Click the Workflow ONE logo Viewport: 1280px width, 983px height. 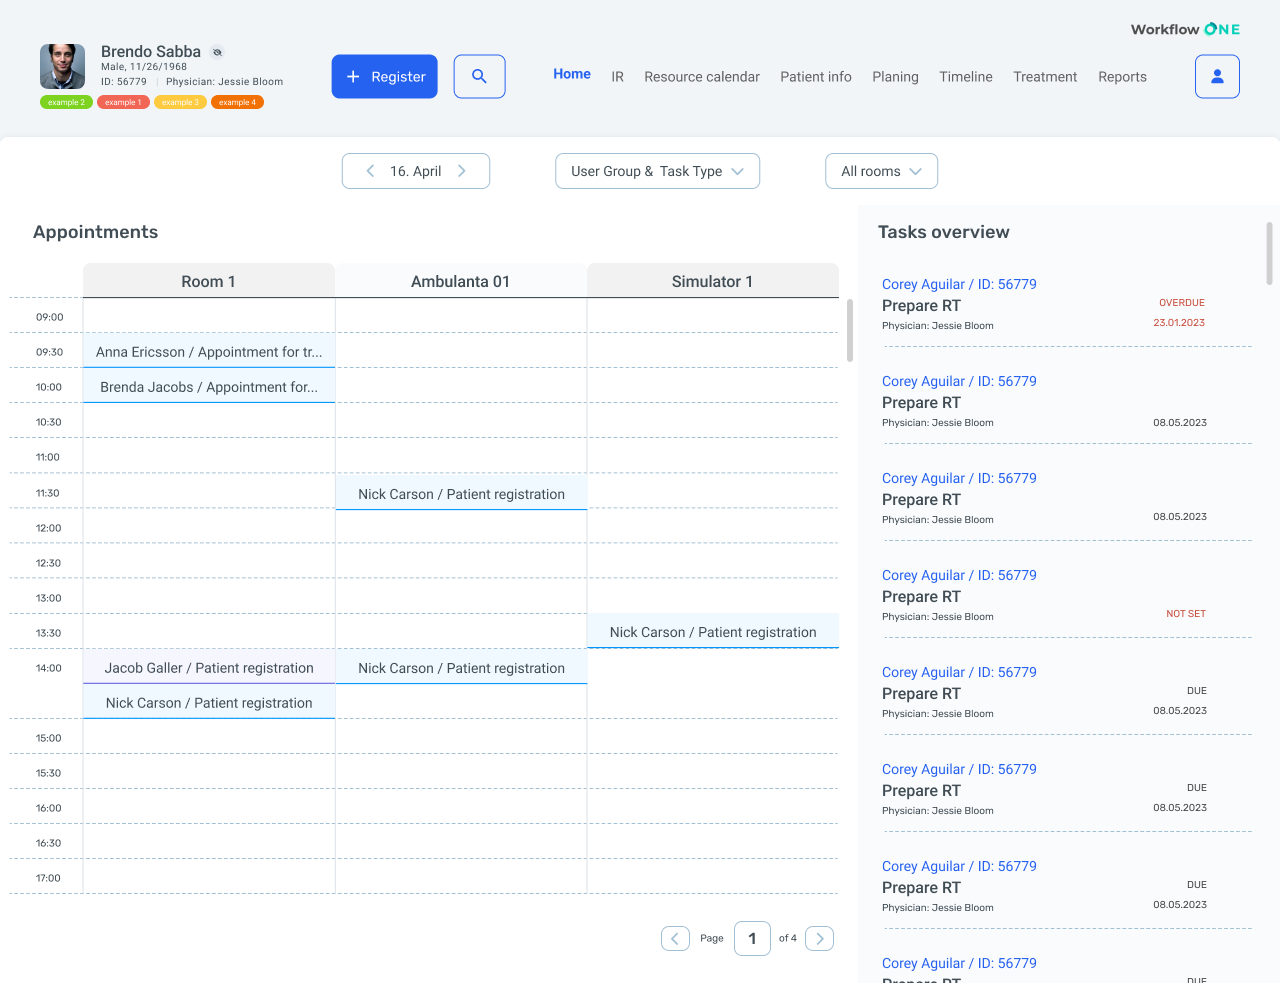[1185, 29]
